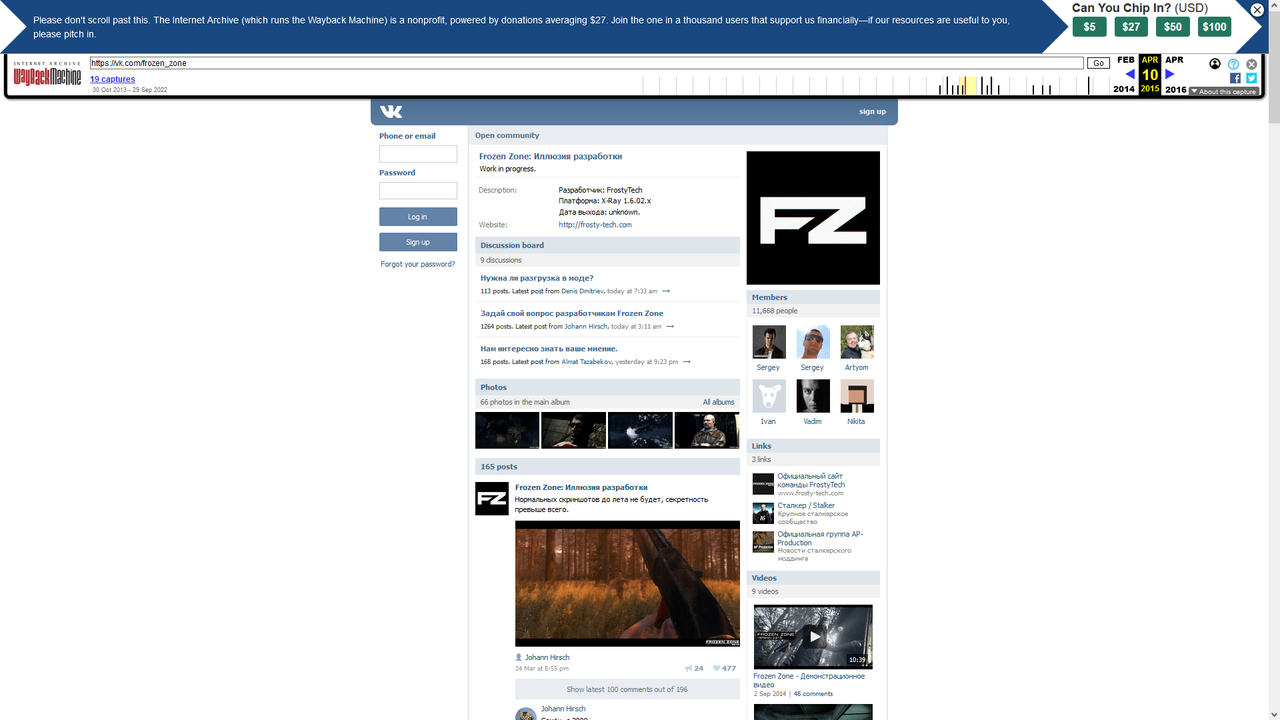Focus the Password field
The width and height of the screenshot is (1280, 720).
pyautogui.click(x=418, y=190)
